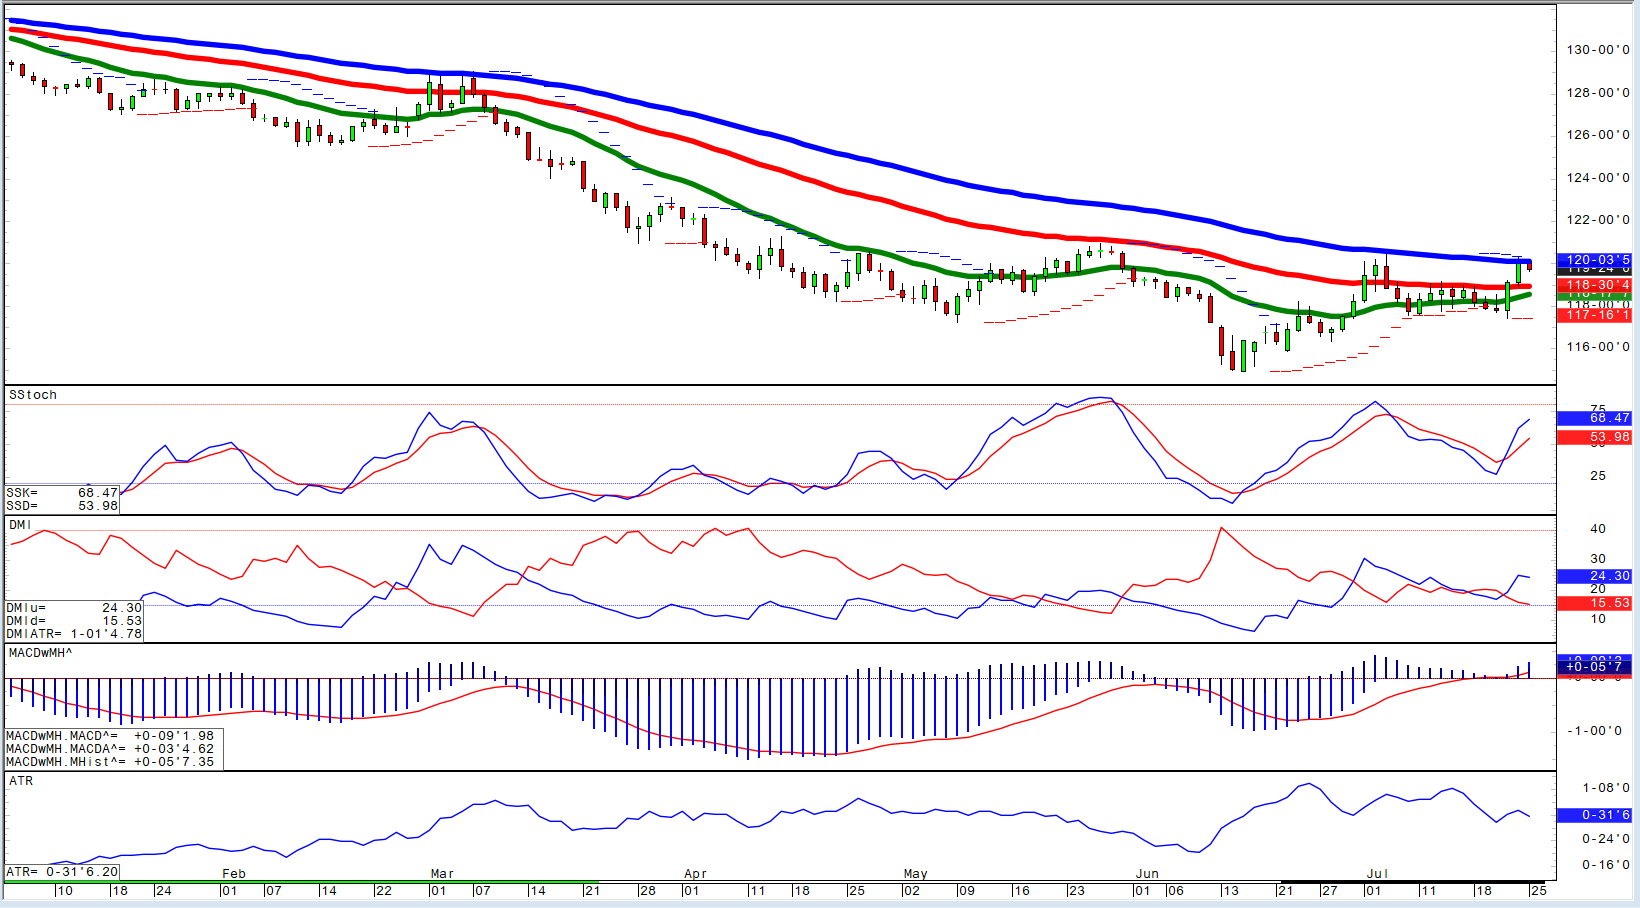Click the MACDwMH.MACDA^= +0-03'4.62 readout
The image size is (1640, 908).
[x=110, y=749]
